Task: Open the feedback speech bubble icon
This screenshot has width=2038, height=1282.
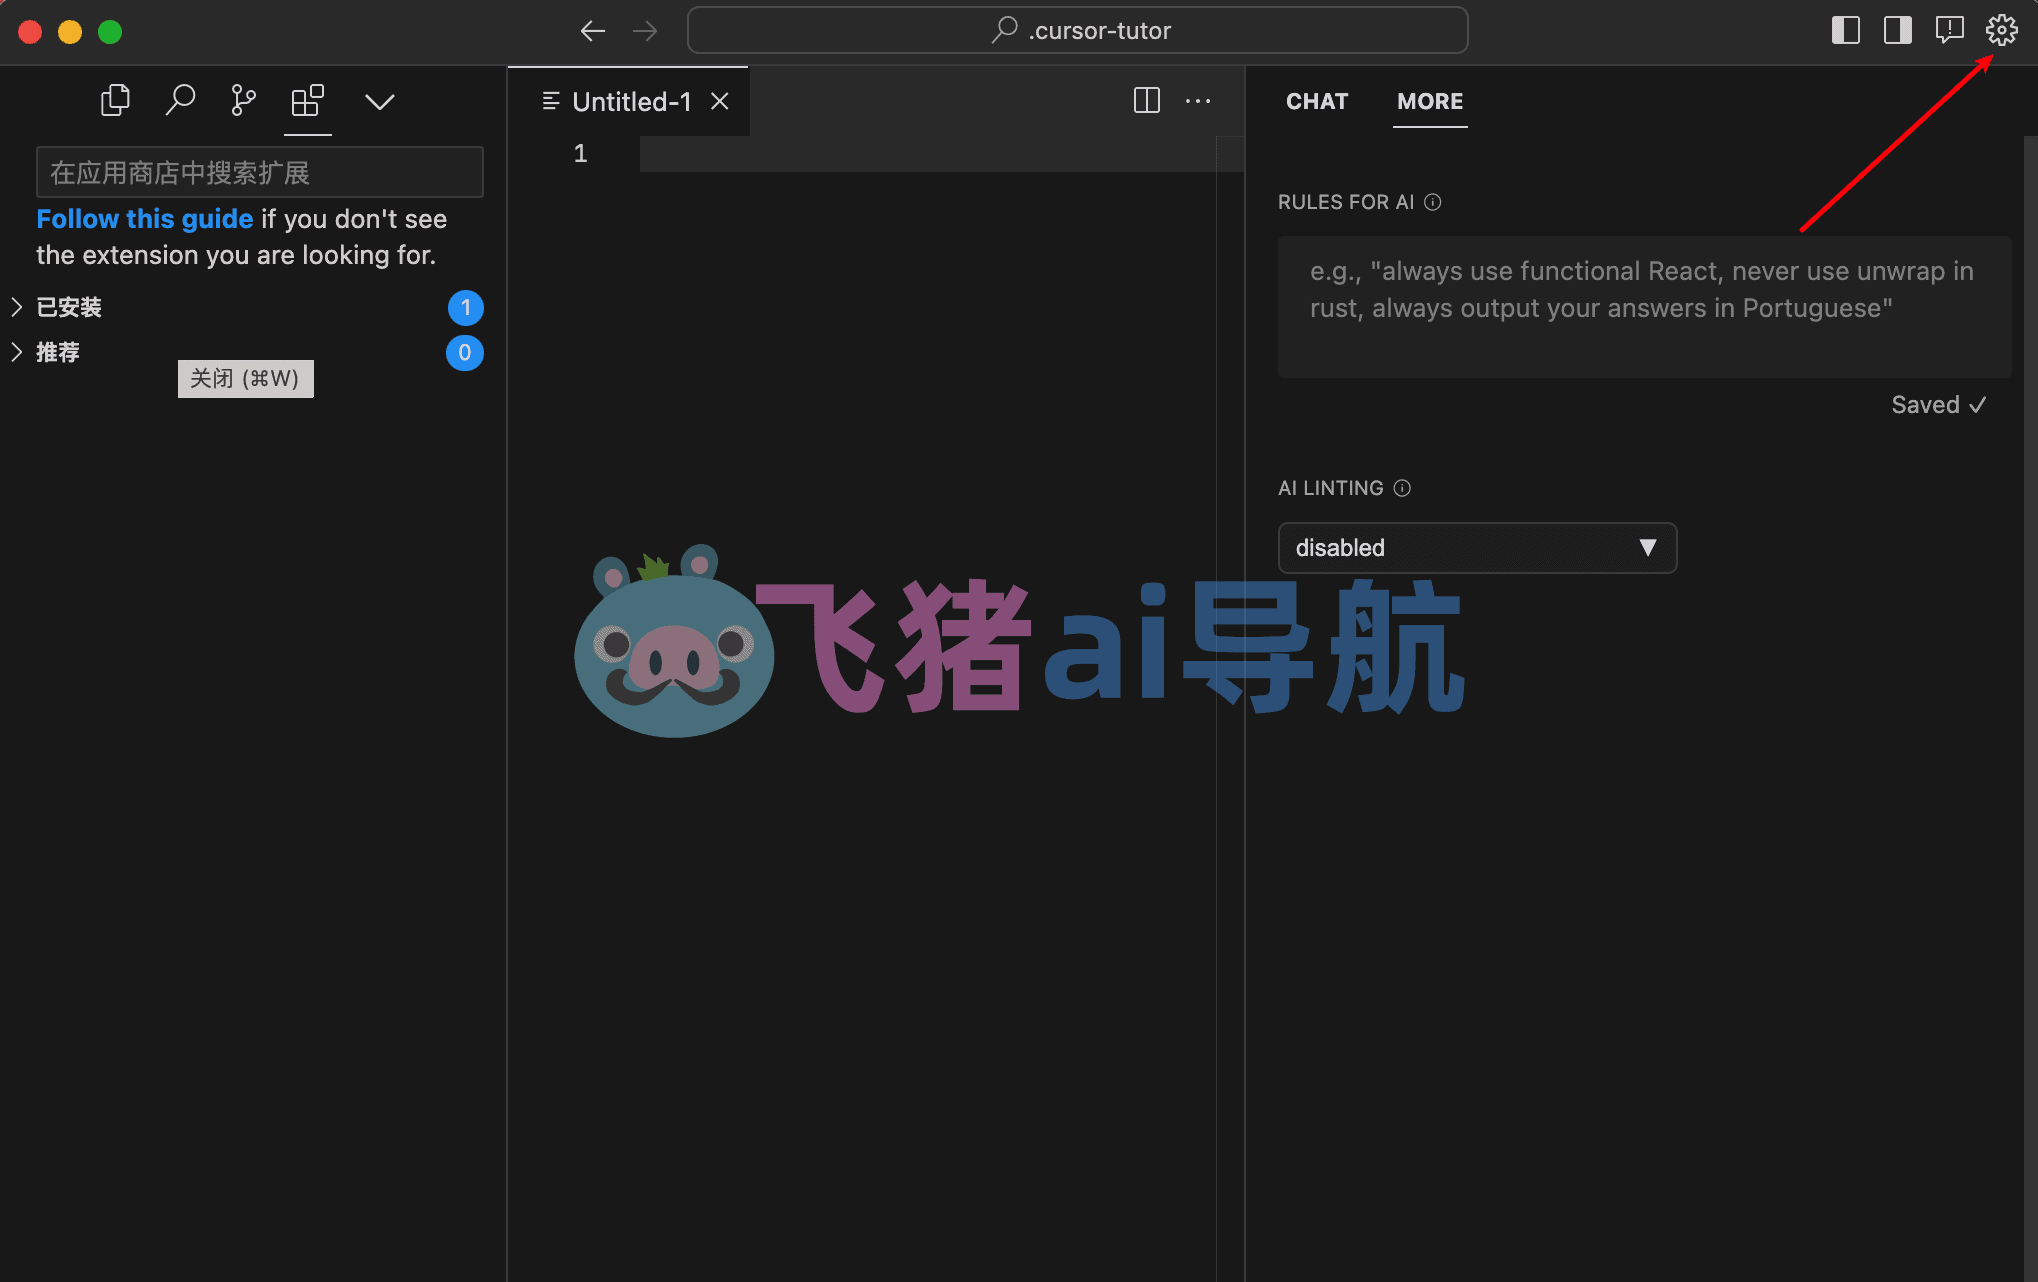Action: pos(1950,30)
